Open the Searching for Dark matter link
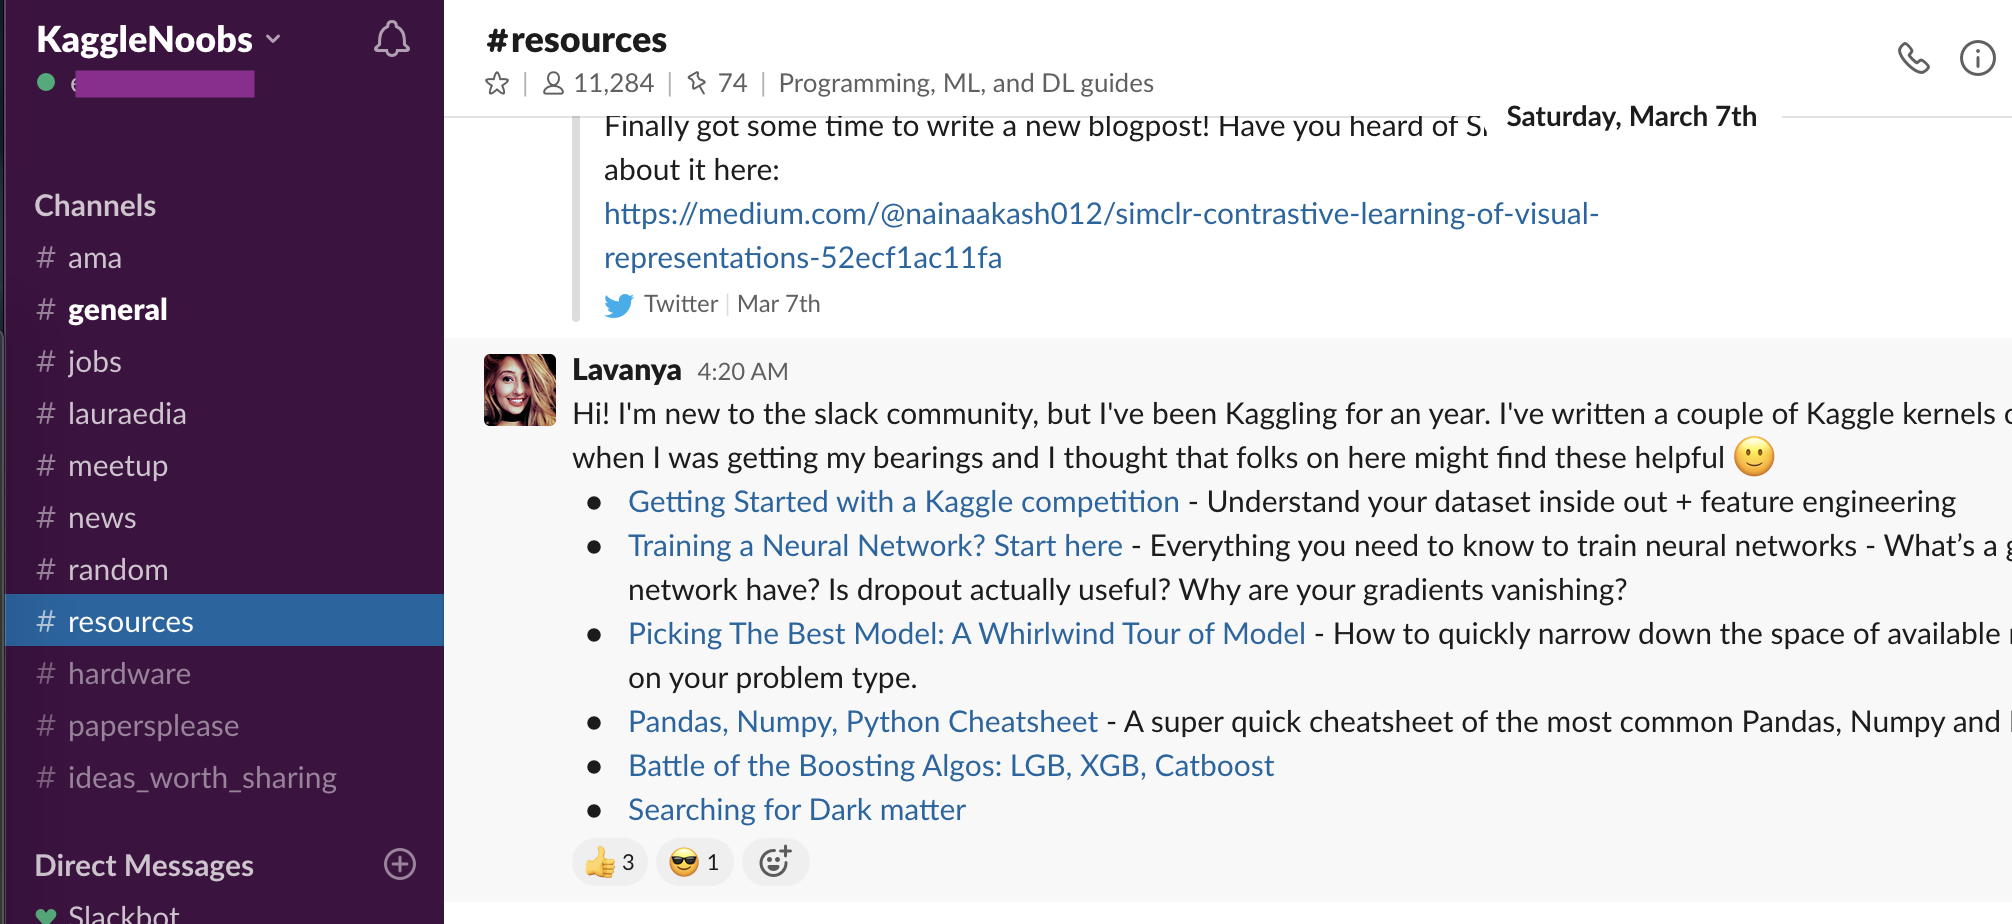2012x924 pixels. tap(796, 810)
